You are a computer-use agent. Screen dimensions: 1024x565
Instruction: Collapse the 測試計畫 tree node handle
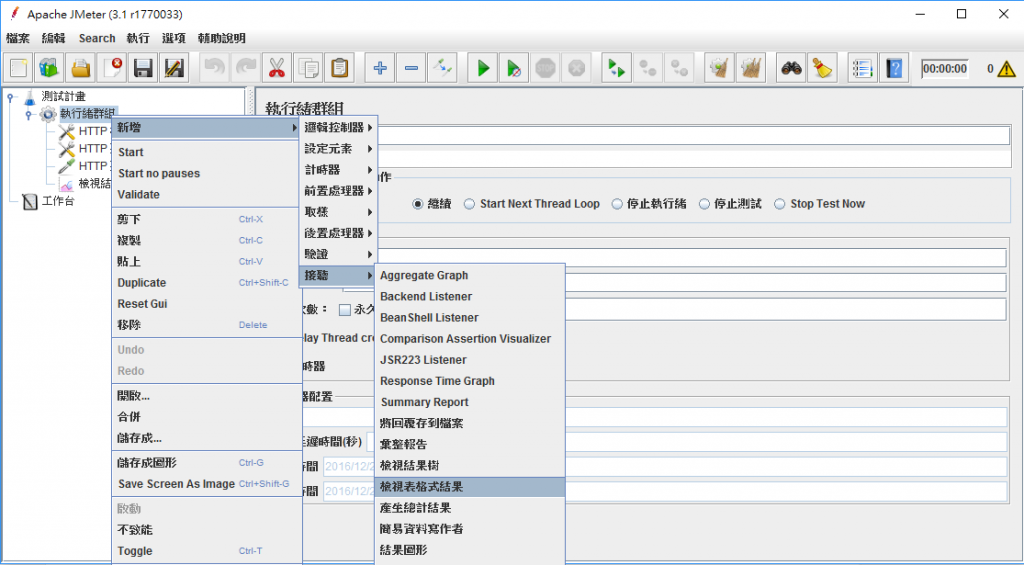tap(10, 98)
